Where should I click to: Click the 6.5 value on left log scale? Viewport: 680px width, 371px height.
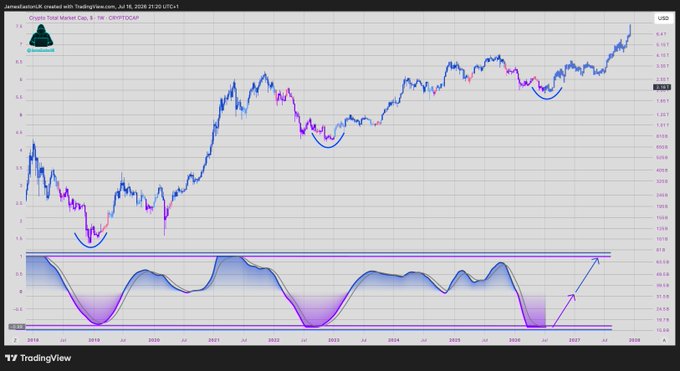(x=20, y=62)
